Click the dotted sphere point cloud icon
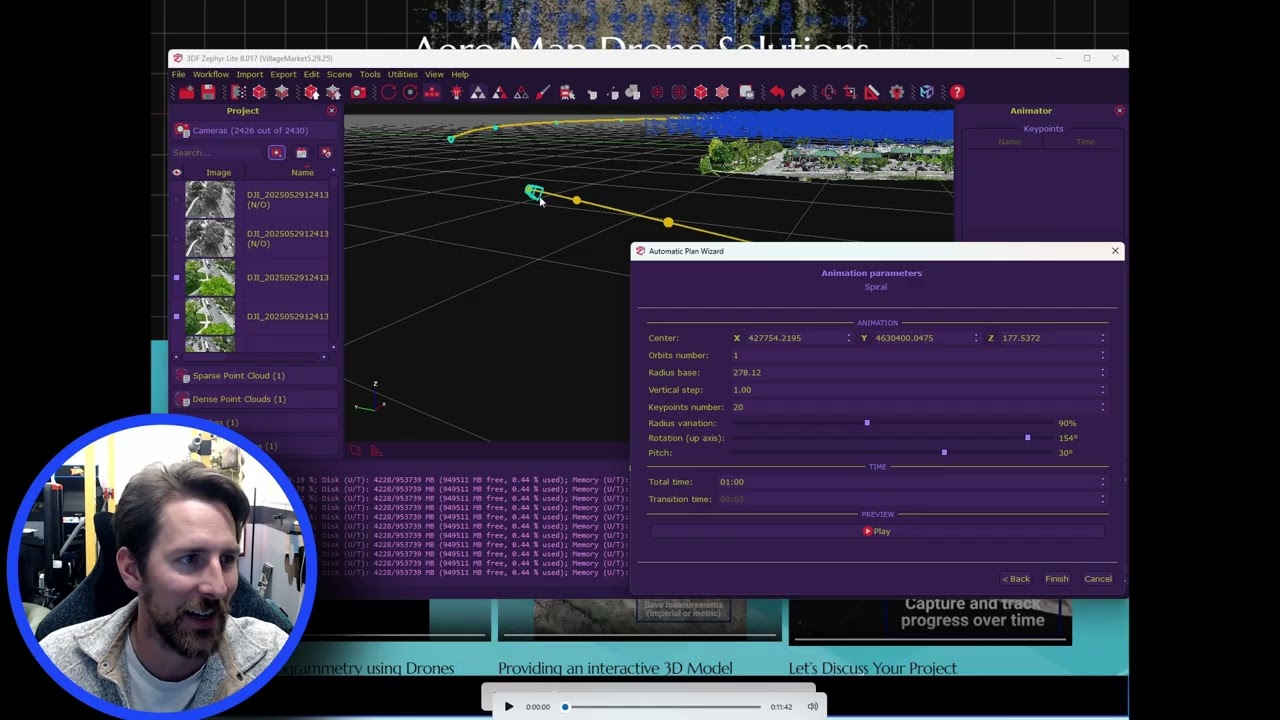 (x=657, y=92)
